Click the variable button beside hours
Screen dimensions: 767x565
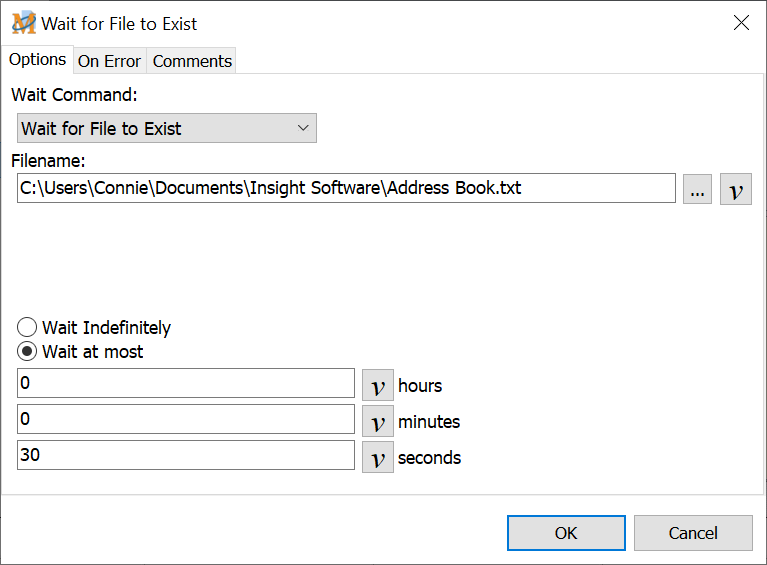377,385
